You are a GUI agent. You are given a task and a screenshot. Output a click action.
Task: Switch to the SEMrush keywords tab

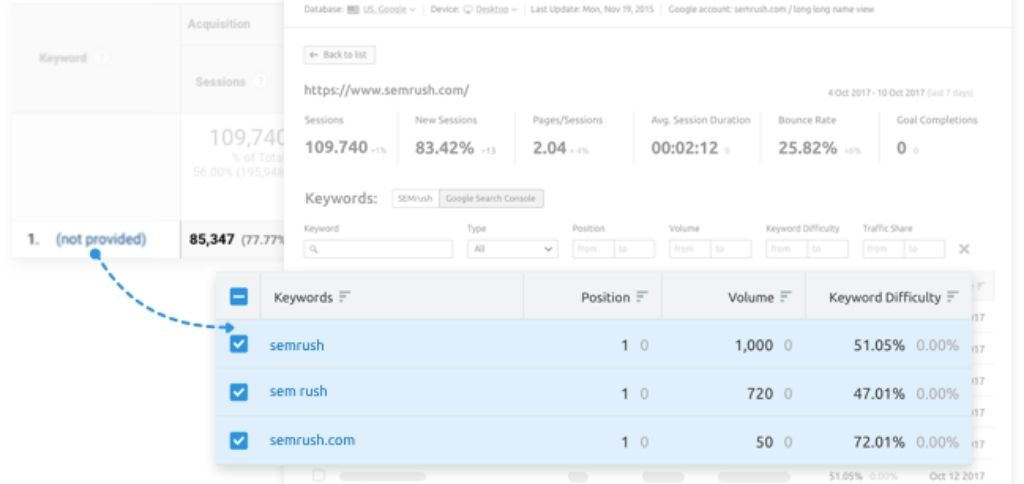tap(415, 199)
